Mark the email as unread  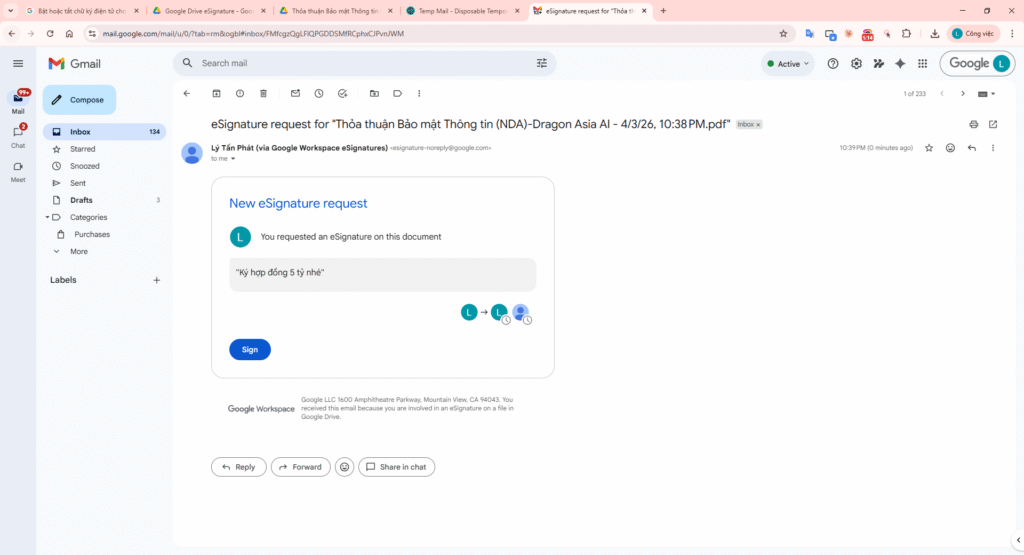click(x=295, y=93)
